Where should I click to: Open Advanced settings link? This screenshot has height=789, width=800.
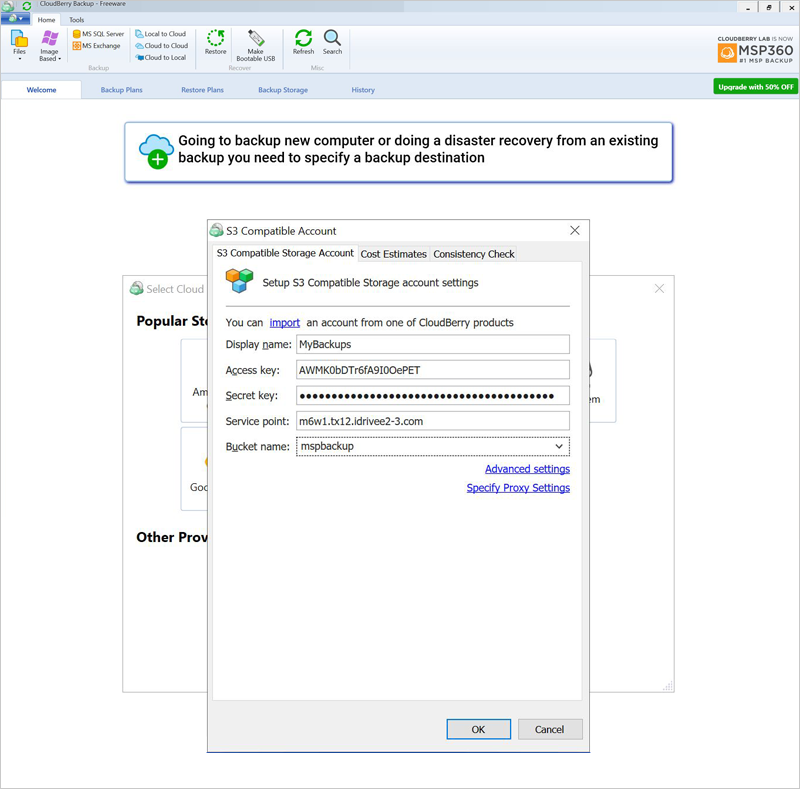pyautogui.click(x=528, y=469)
